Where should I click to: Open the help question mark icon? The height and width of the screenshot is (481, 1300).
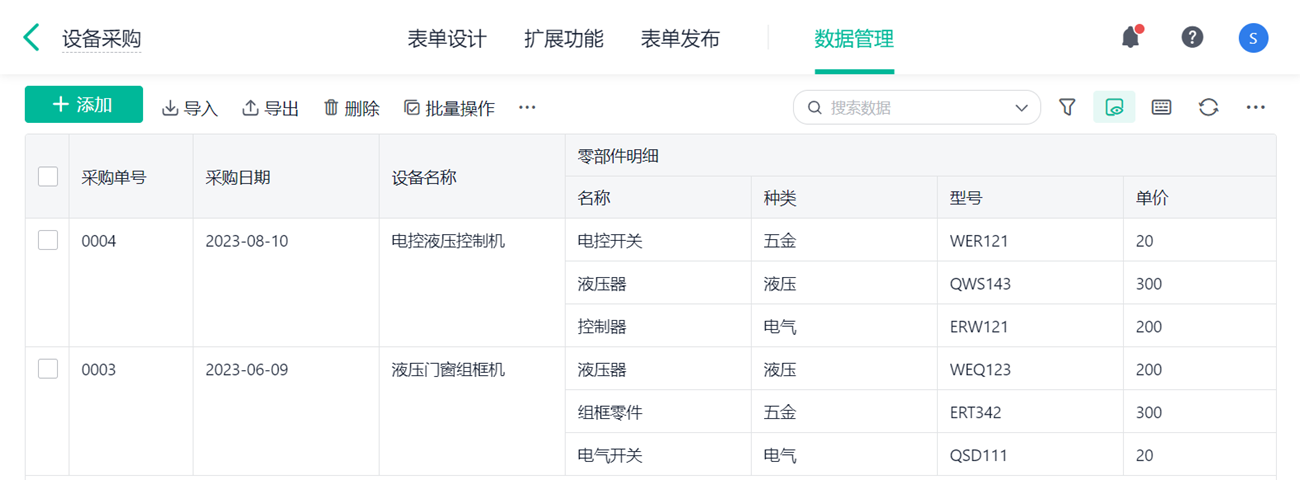[1192, 38]
